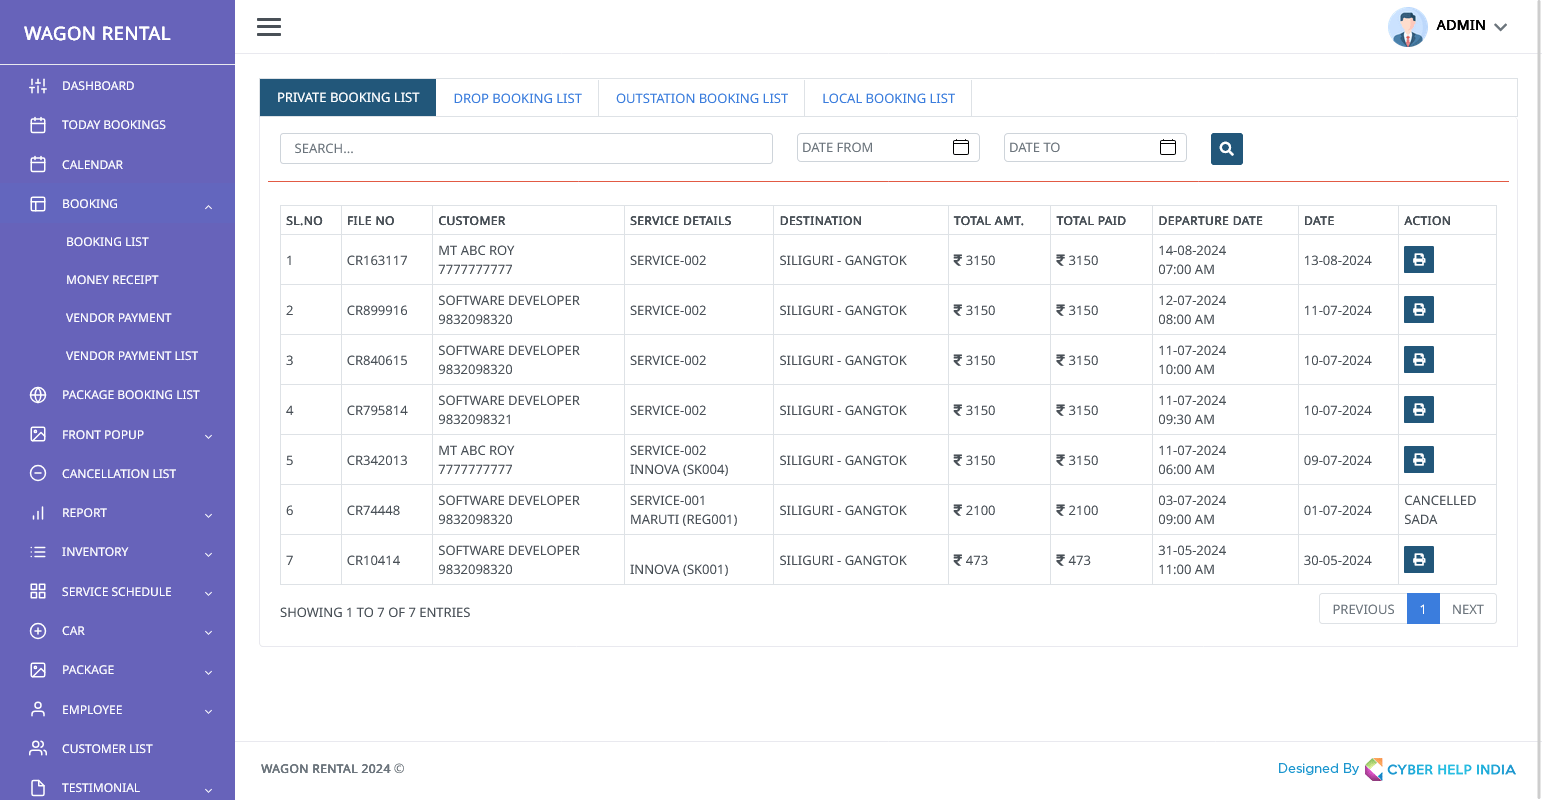The width and height of the screenshot is (1542, 800).
Task: Open Dashboard from the sidebar
Action: click(x=98, y=86)
